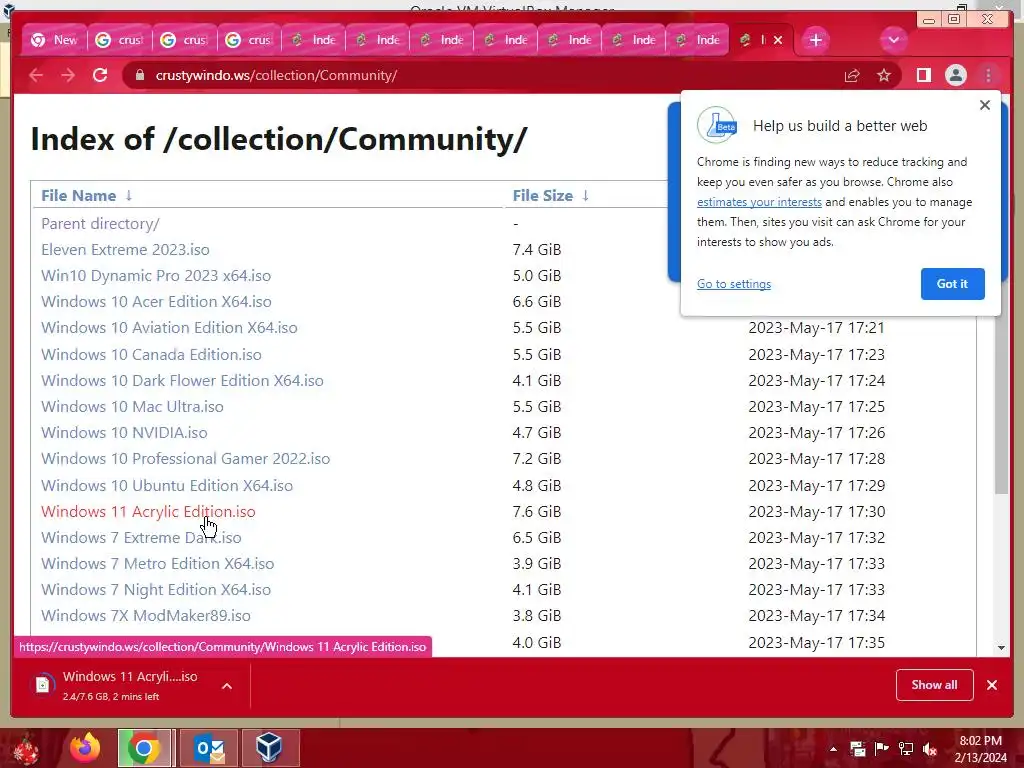Open the network tray icon
The height and width of the screenshot is (768, 1024).
[x=906, y=749]
